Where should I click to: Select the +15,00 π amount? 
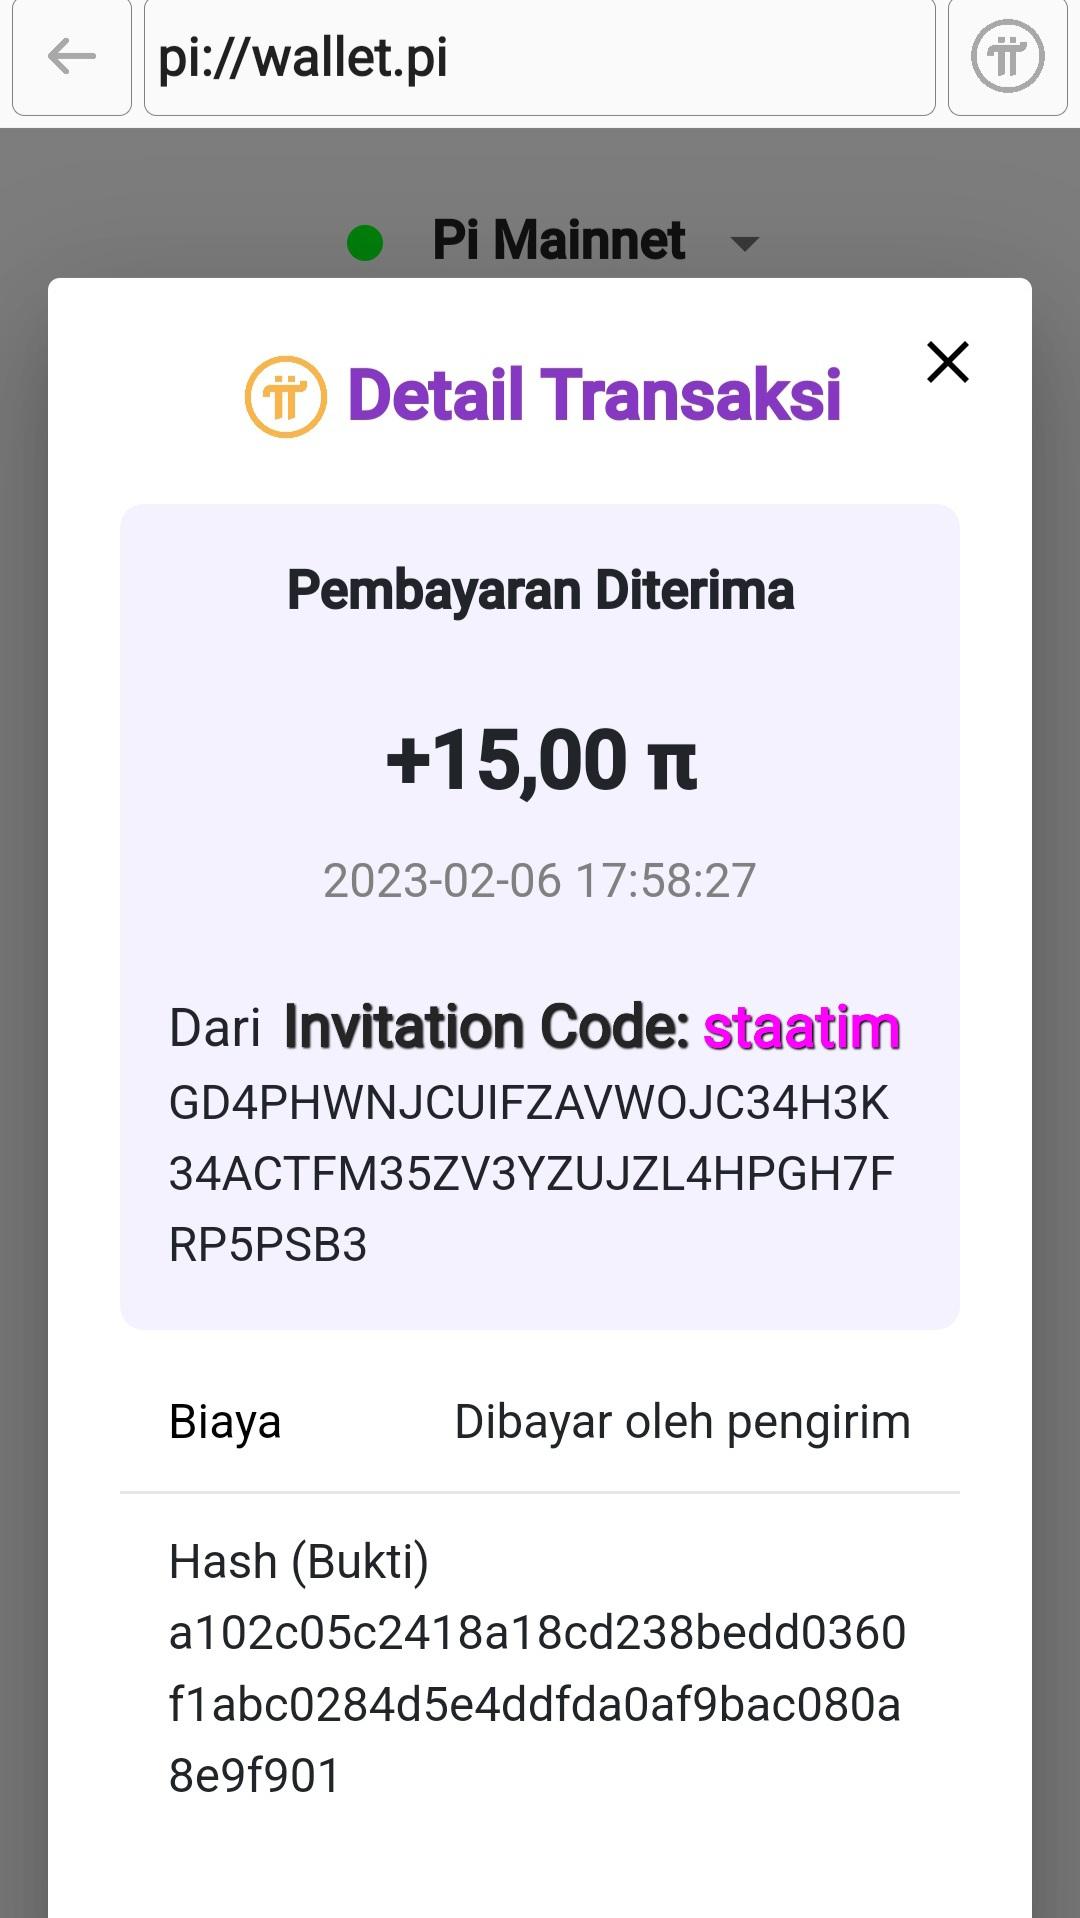(x=540, y=760)
